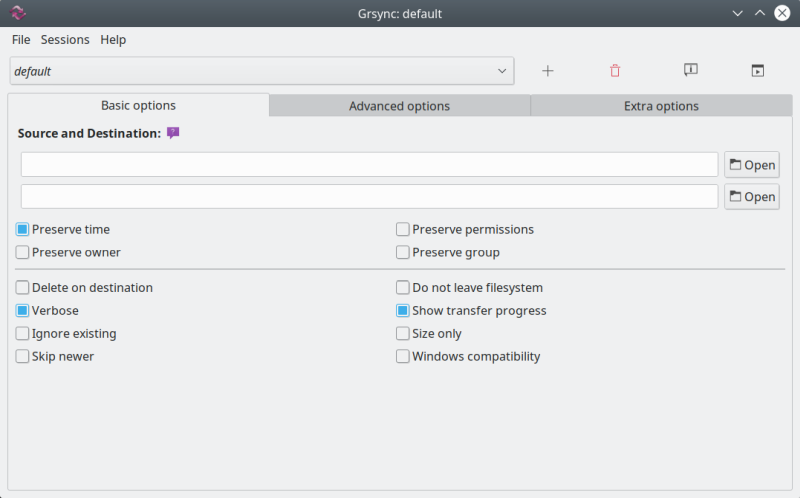Switch to the Advanced options tab
The width and height of the screenshot is (800, 498).
click(399, 106)
